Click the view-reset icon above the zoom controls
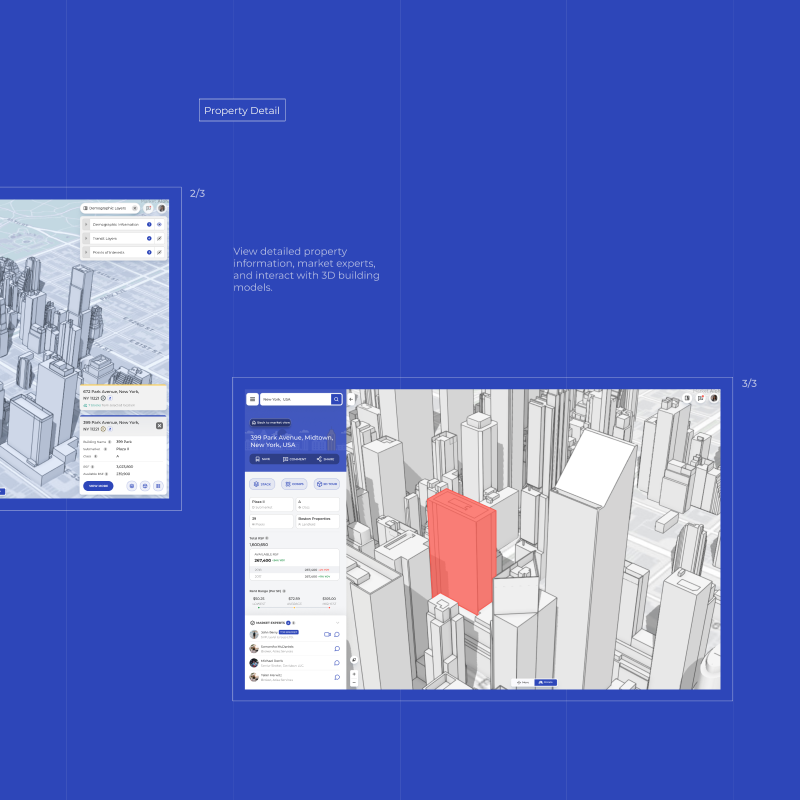 point(354,660)
